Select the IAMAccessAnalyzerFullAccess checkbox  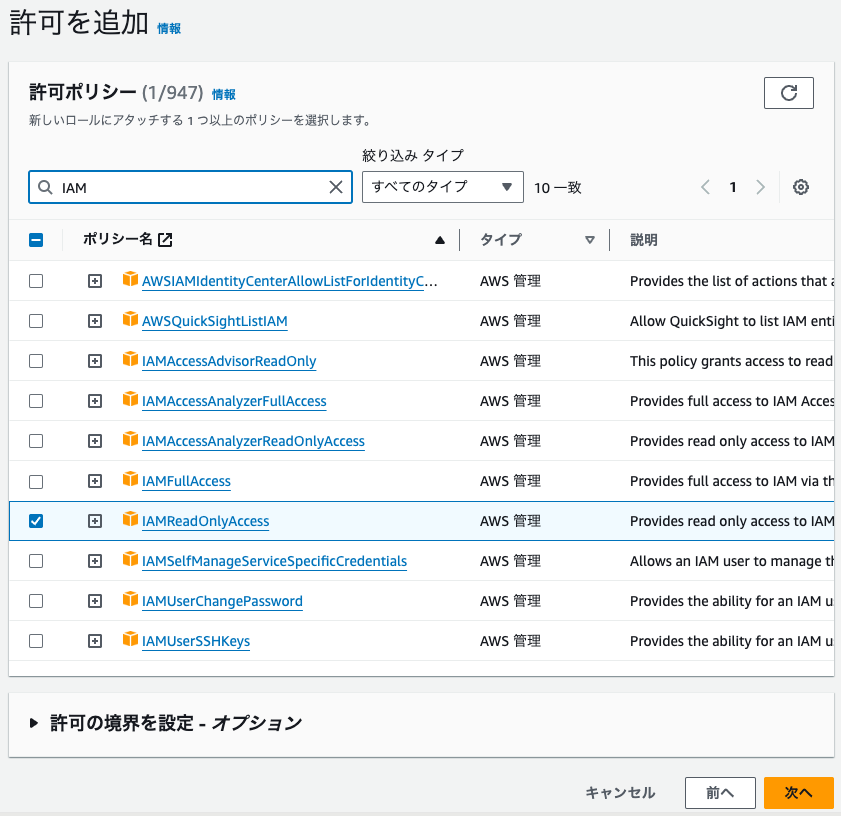[36, 401]
